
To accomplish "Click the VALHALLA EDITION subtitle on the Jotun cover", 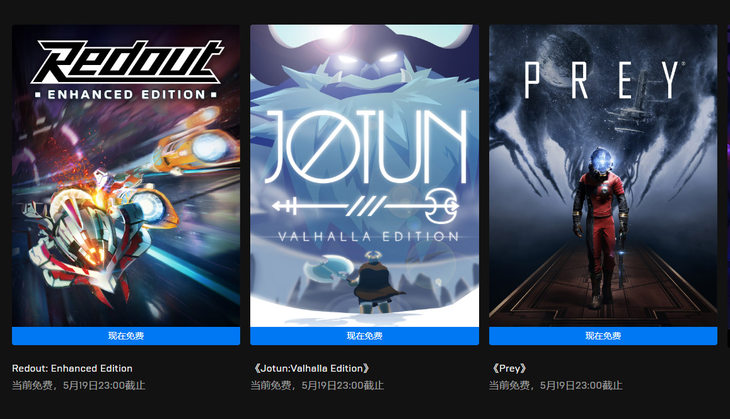I will tap(368, 237).
